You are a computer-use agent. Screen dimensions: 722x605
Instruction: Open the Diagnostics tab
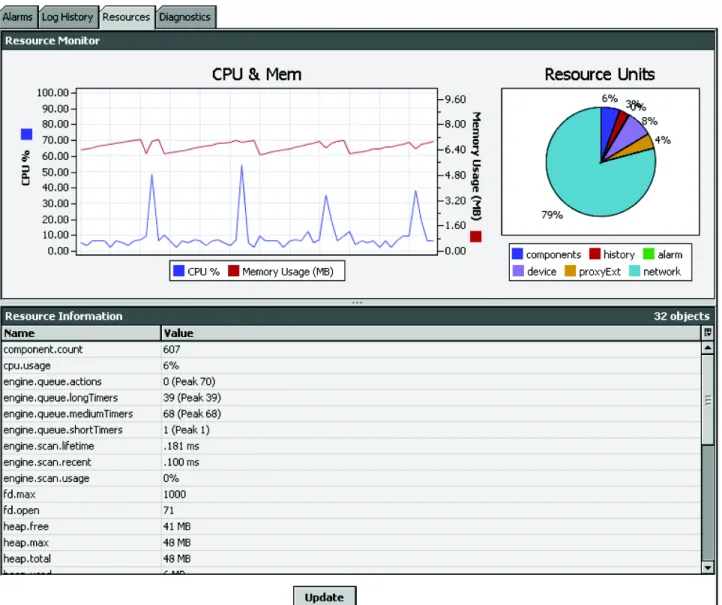[x=185, y=17]
